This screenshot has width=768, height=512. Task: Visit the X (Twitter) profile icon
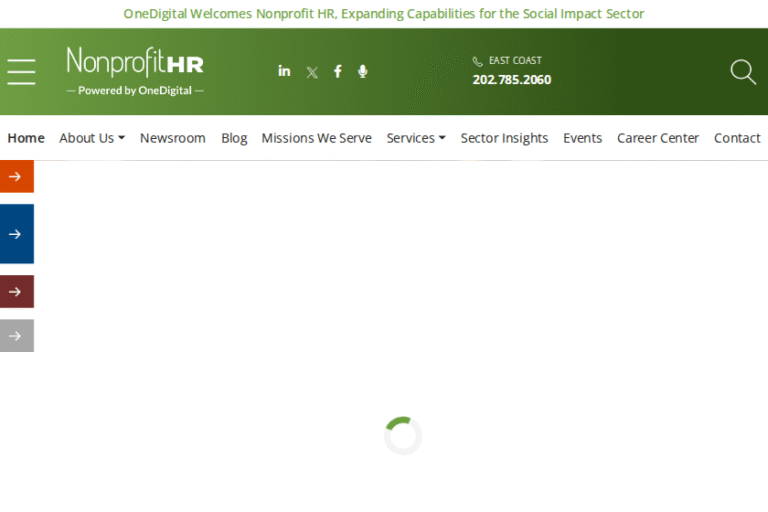click(x=312, y=72)
